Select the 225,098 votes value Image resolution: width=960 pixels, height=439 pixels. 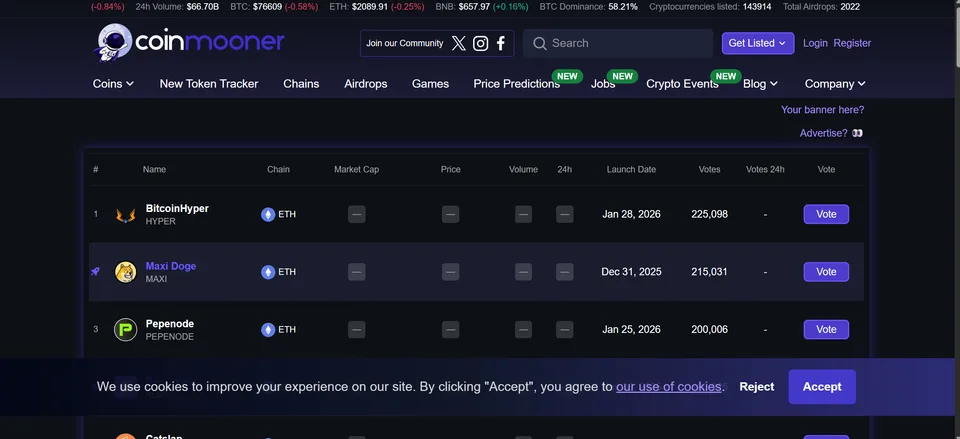point(710,214)
